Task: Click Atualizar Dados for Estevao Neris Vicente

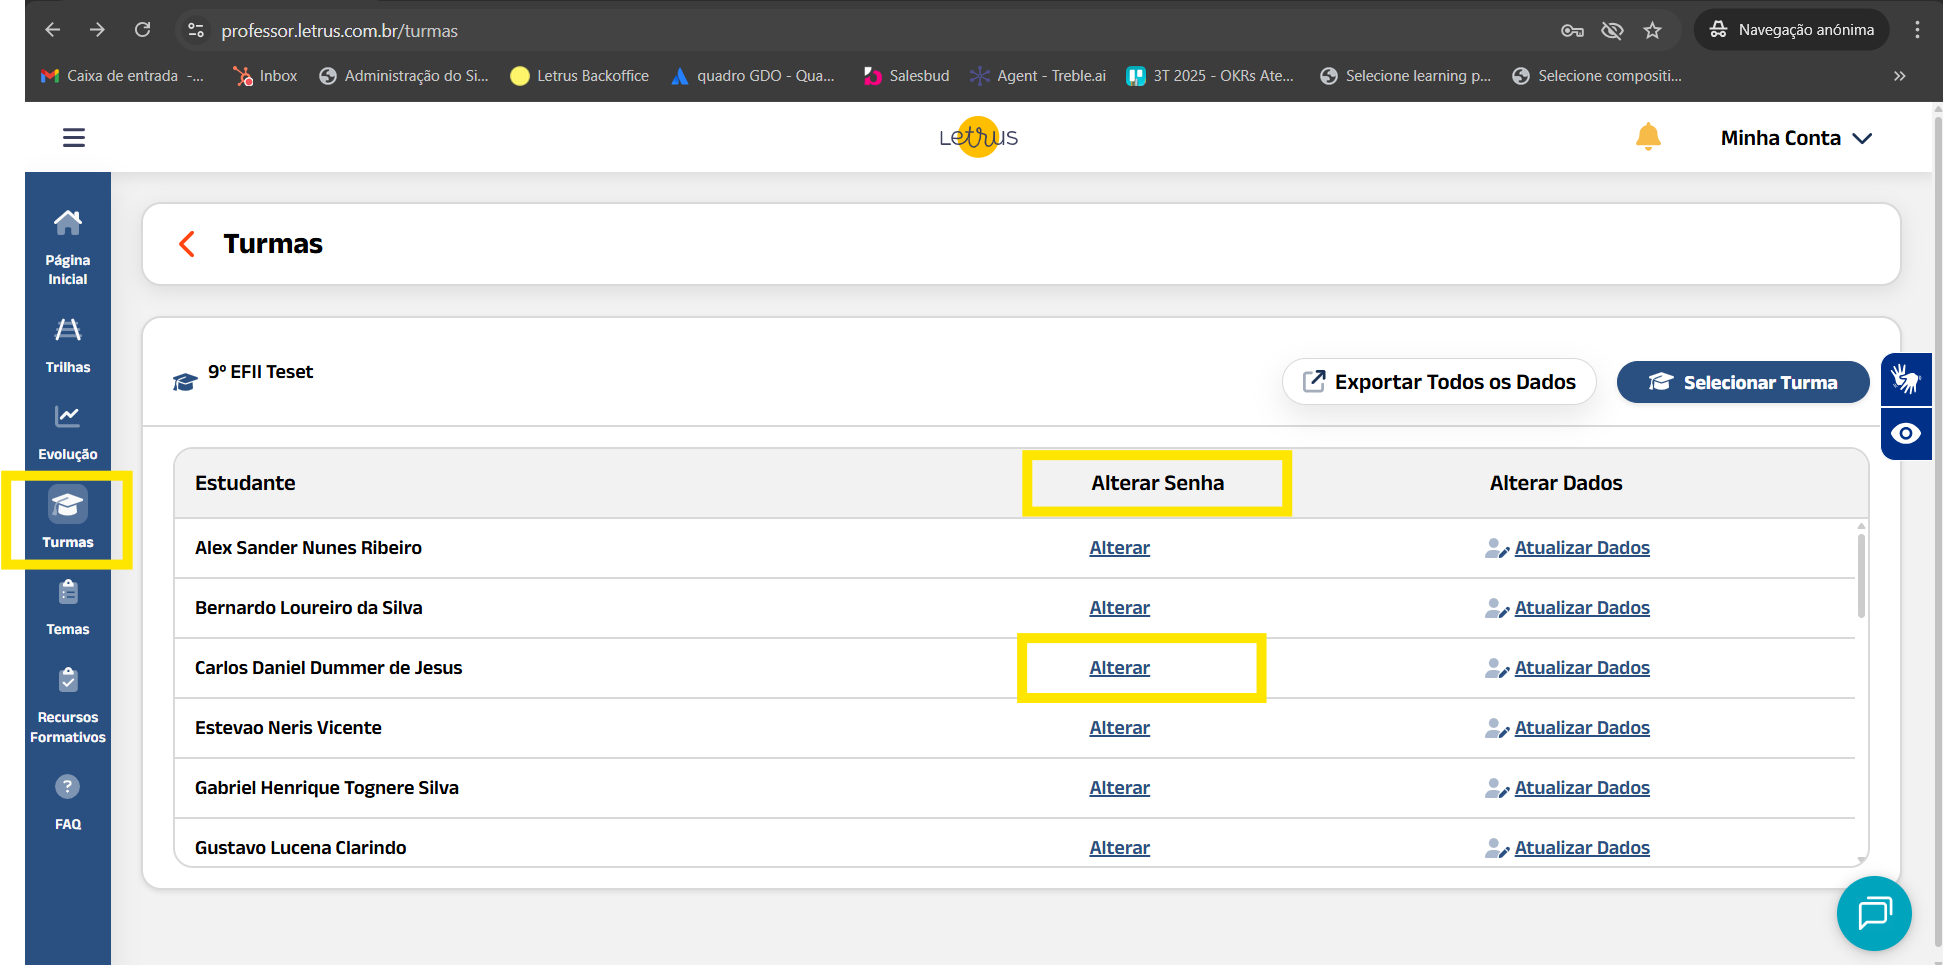Action: [1581, 728]
